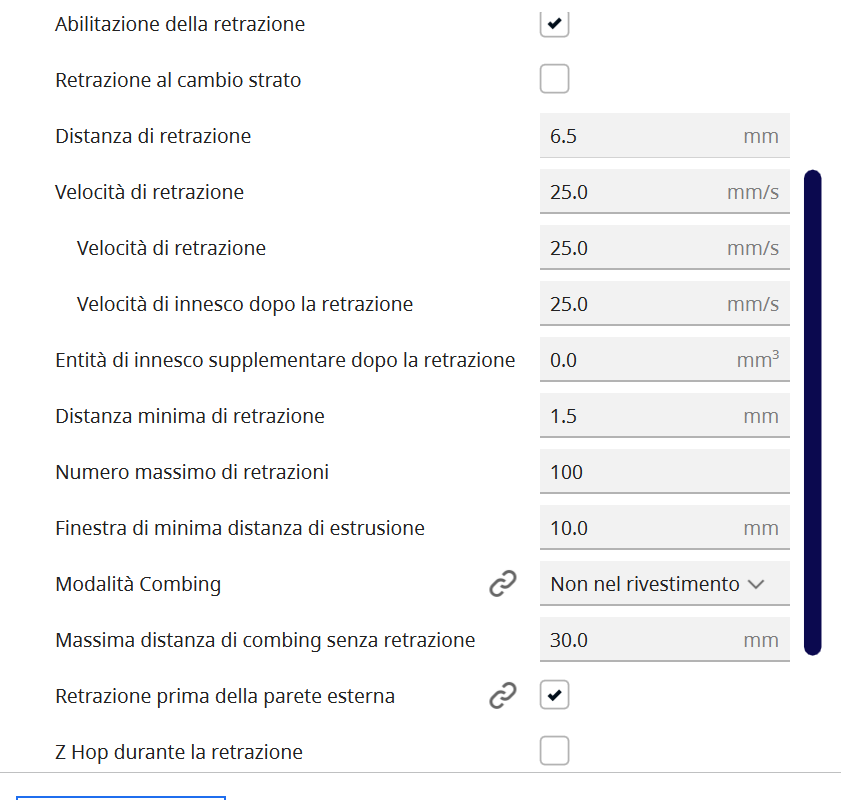Click Finestra di minima distanza di estrusione field

(x=640, y=529)
